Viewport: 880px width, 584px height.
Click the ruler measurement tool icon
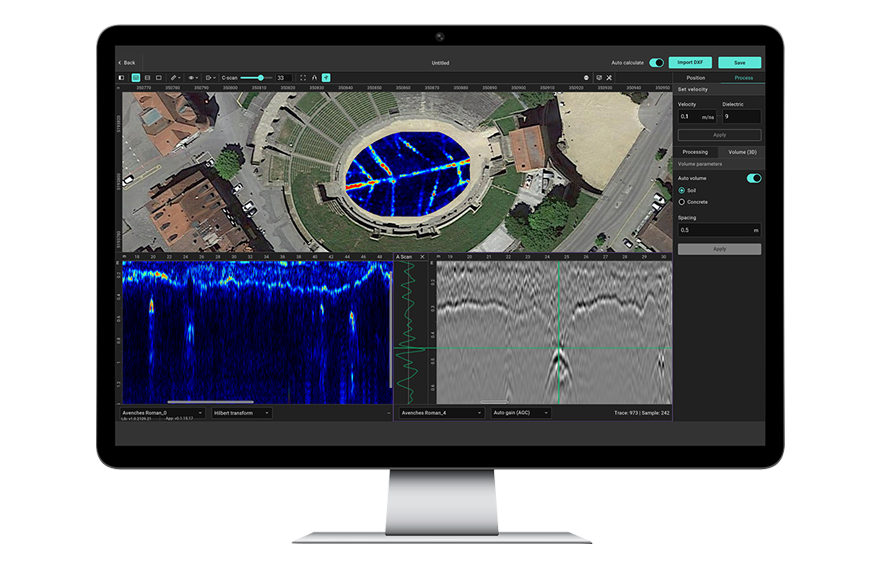[173, 77]
